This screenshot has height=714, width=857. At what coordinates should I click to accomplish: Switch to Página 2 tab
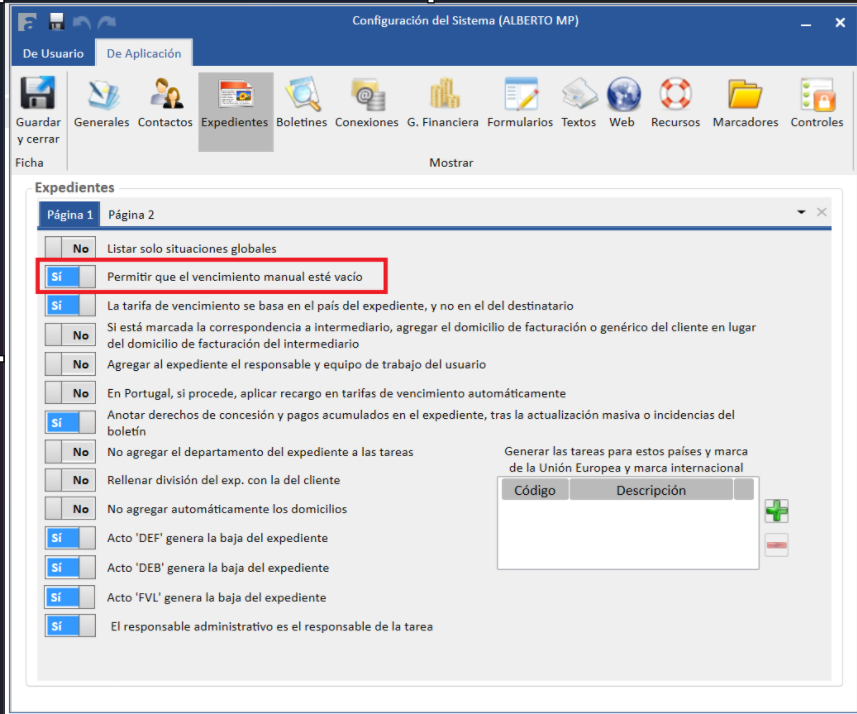pyautogui.click(x=131, y=214)
